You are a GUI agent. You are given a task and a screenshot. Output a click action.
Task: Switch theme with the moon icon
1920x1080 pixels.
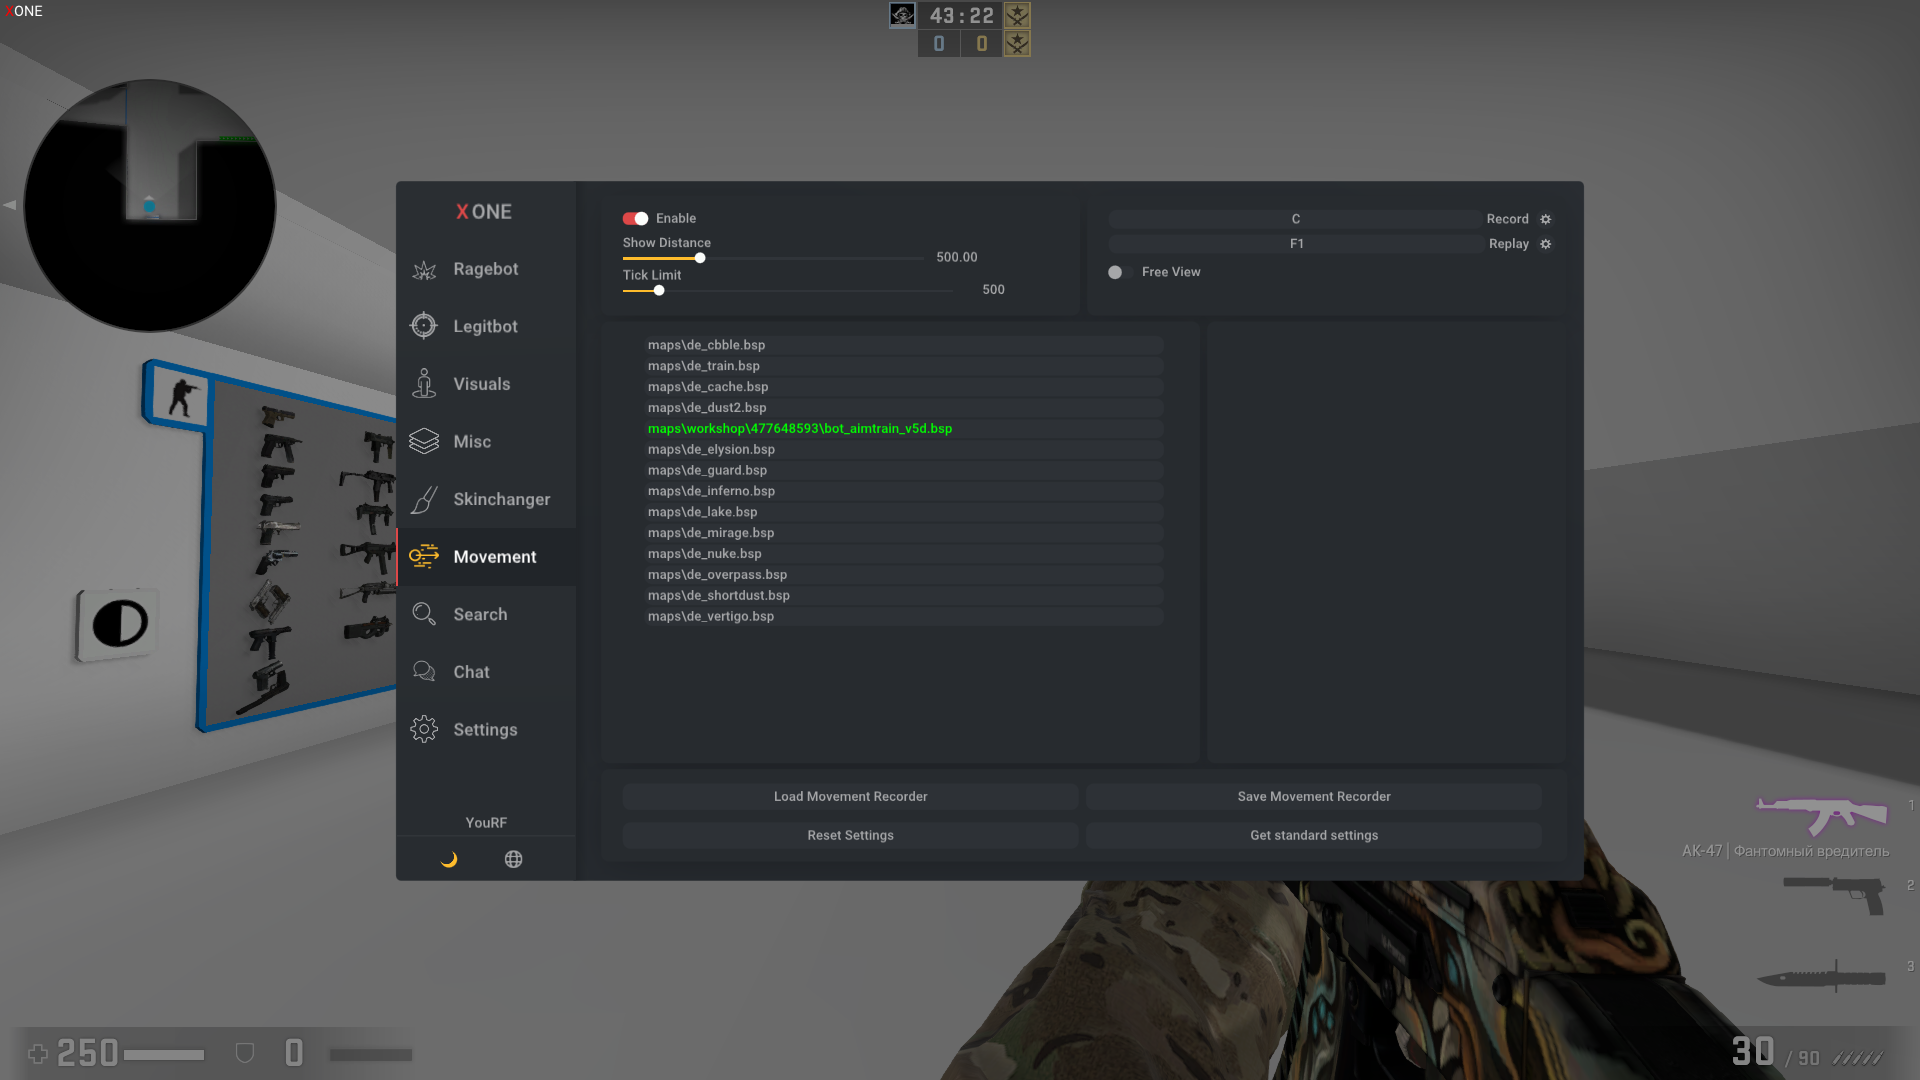pyautogui.click(x=449, y=859)
